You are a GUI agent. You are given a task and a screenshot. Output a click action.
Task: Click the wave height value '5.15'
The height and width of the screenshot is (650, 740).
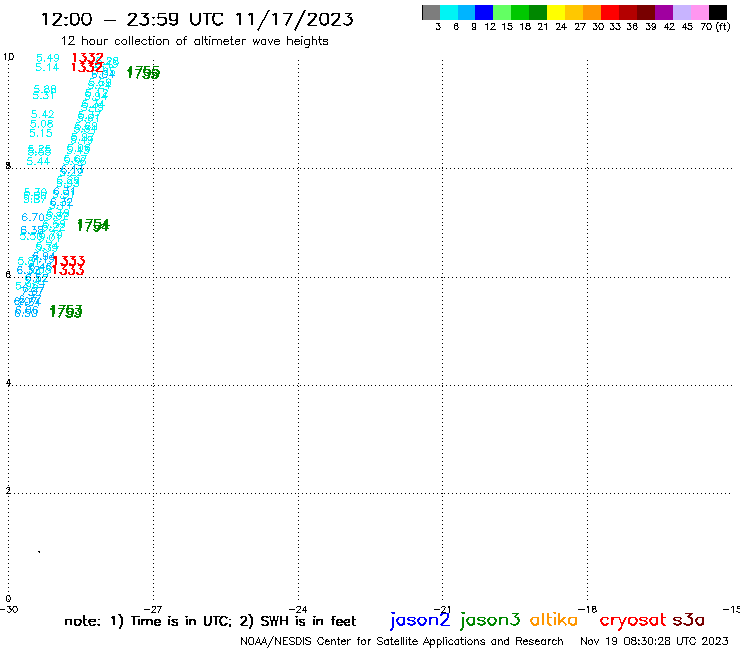41,133
